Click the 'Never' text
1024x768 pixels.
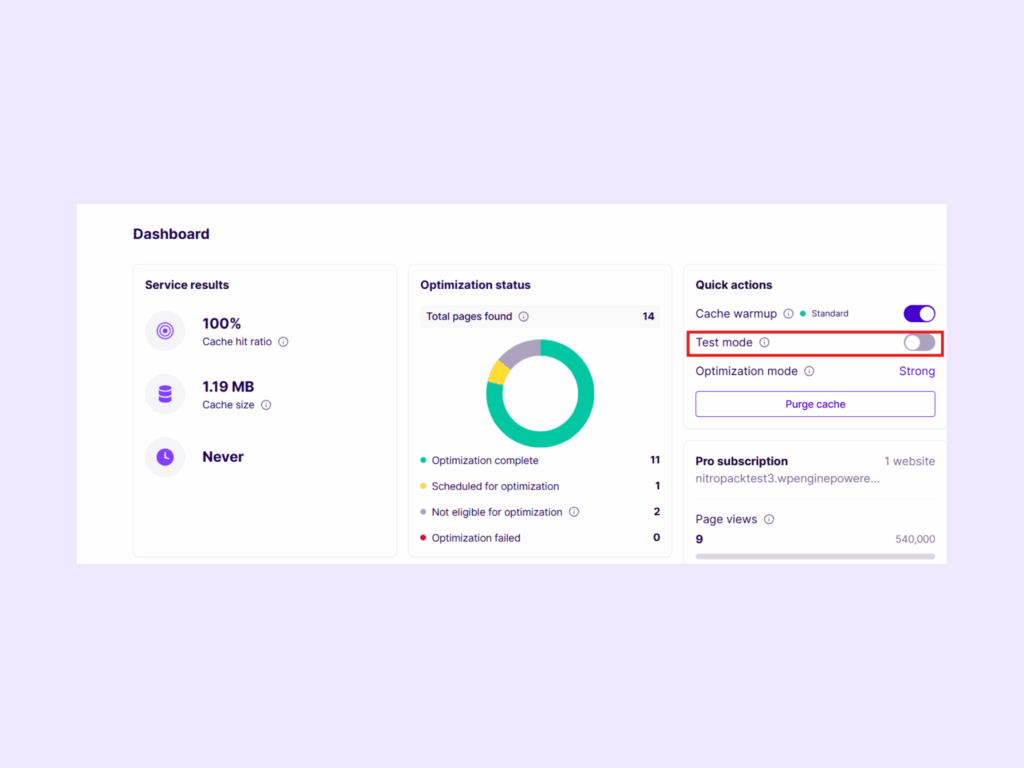coord(223,457)
